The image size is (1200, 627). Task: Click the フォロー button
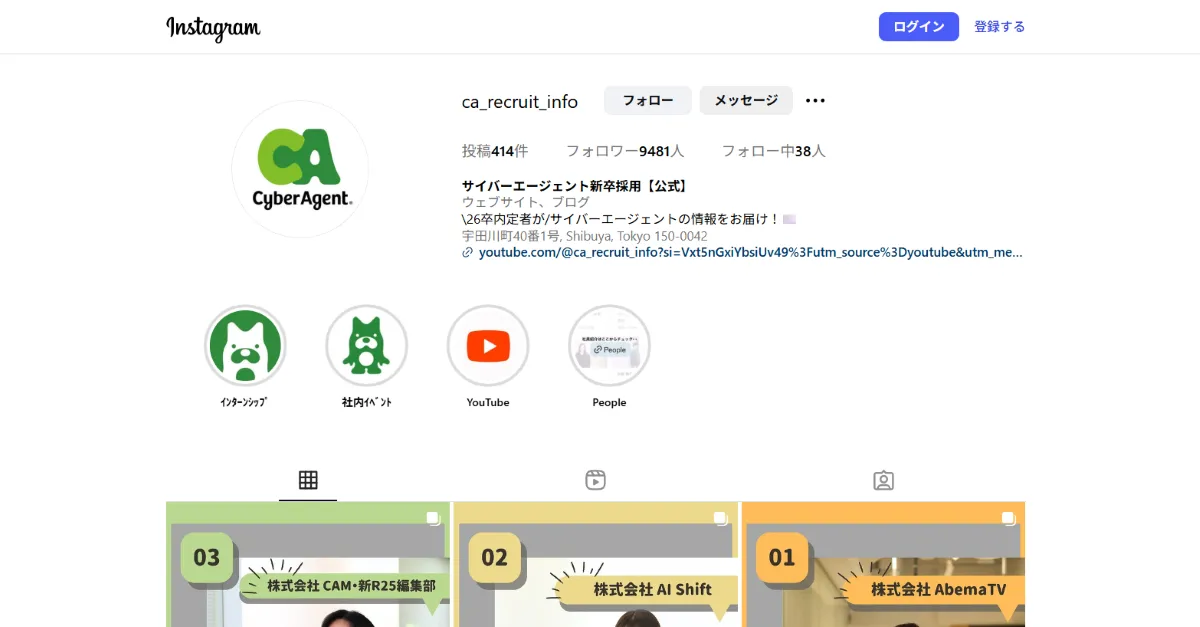(648, 100)
